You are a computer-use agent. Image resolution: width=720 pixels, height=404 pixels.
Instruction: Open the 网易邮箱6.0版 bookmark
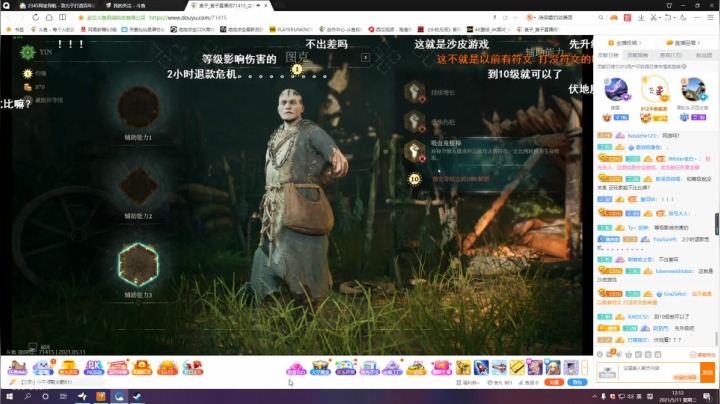99,29
